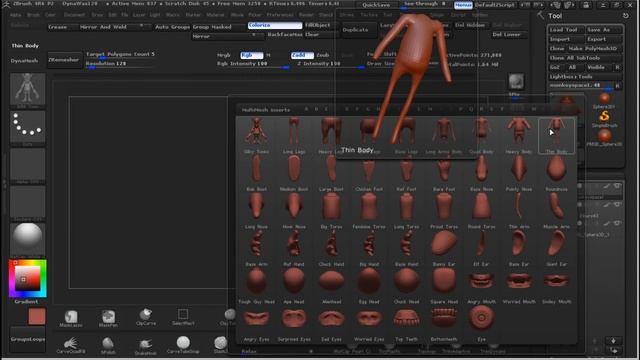Open the Document menu
Viewport: 640px width, 360px height.
coord(74,15)
